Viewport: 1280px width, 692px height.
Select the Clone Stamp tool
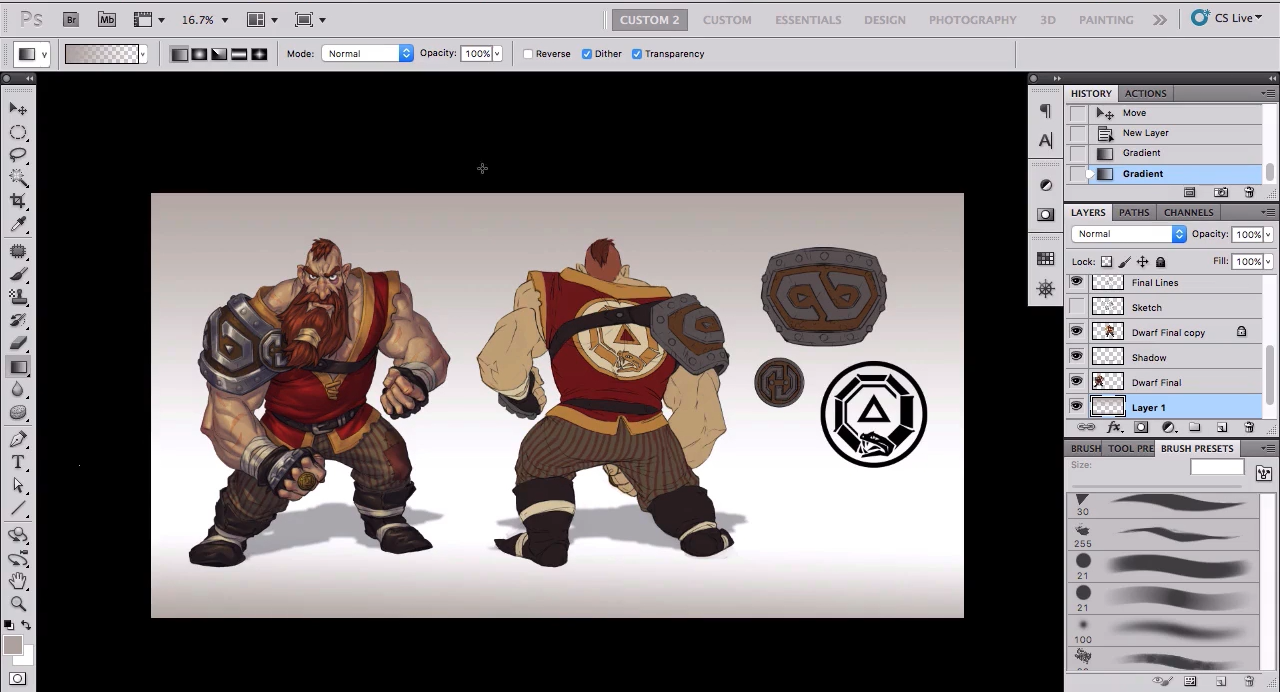[x=18, y=297]
